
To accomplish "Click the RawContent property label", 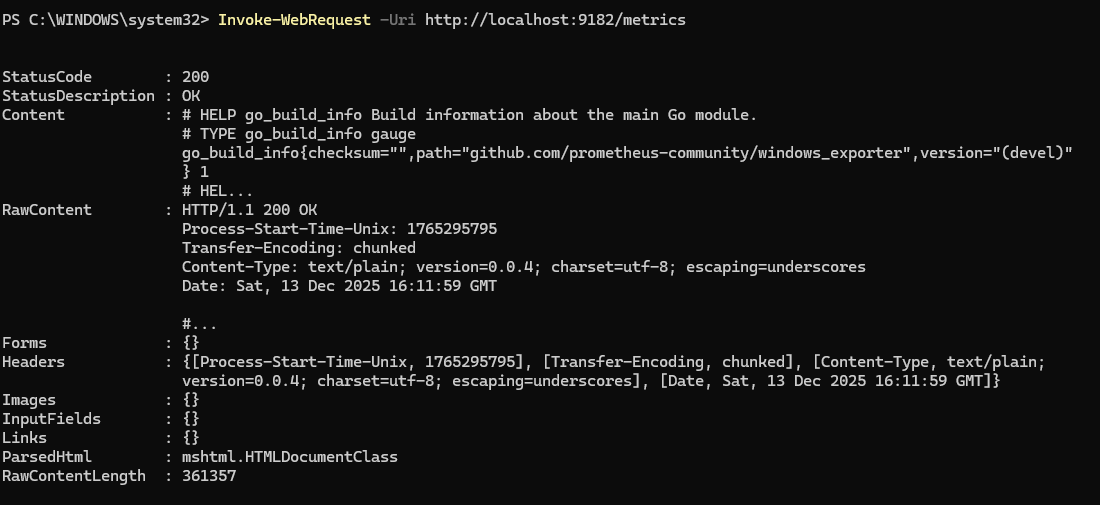I will tap(47, 210).
